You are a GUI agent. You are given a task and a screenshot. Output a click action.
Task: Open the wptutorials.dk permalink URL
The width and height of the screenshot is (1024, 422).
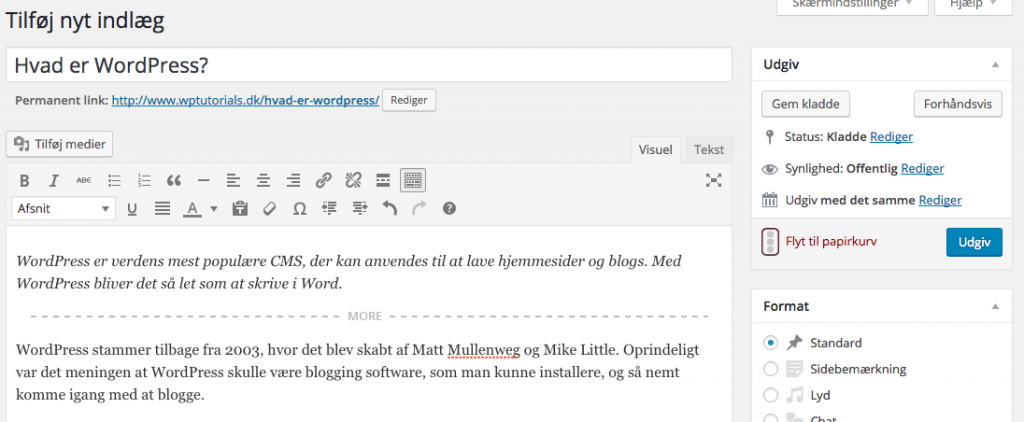(x=246, y=101)
